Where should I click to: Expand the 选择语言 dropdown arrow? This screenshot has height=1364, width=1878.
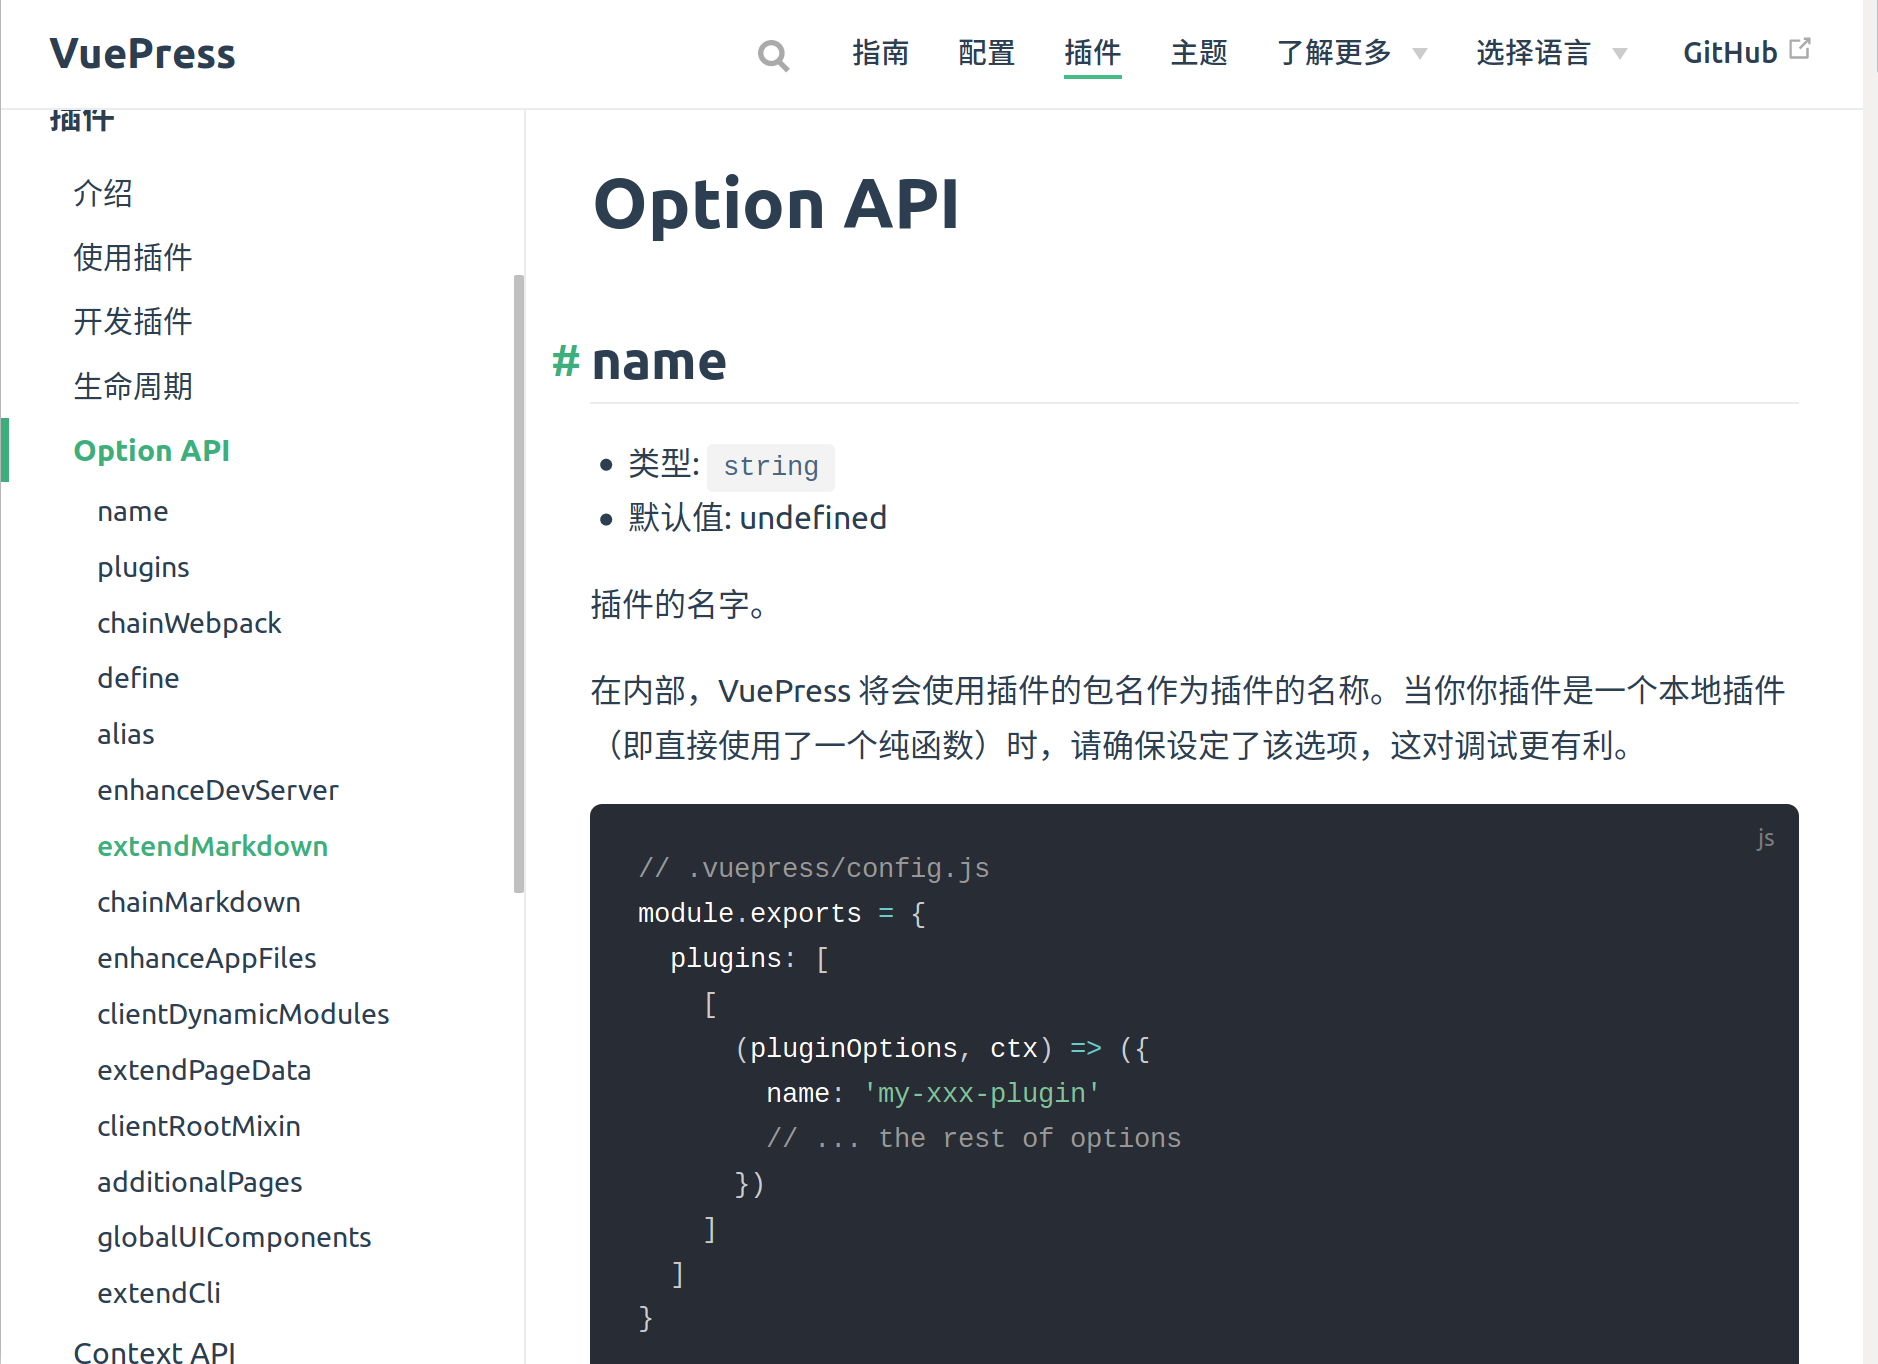1620,54
